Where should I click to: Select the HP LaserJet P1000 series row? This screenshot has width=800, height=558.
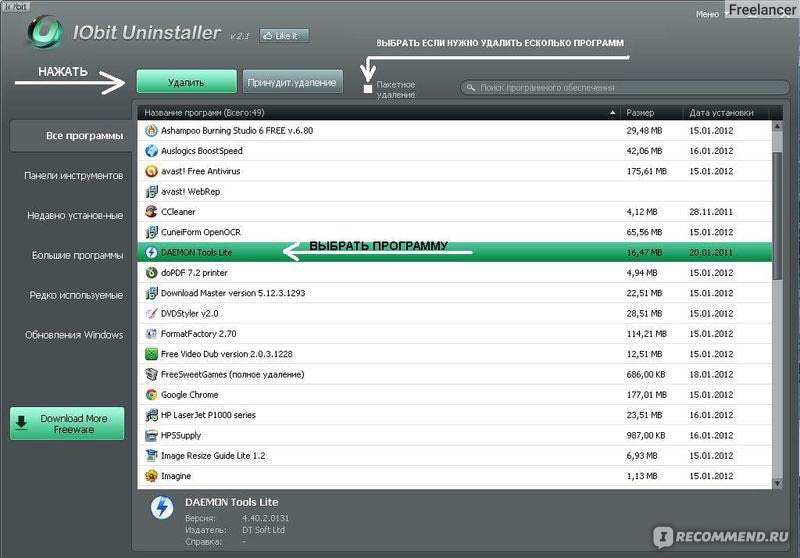click(x=454, y=415)
